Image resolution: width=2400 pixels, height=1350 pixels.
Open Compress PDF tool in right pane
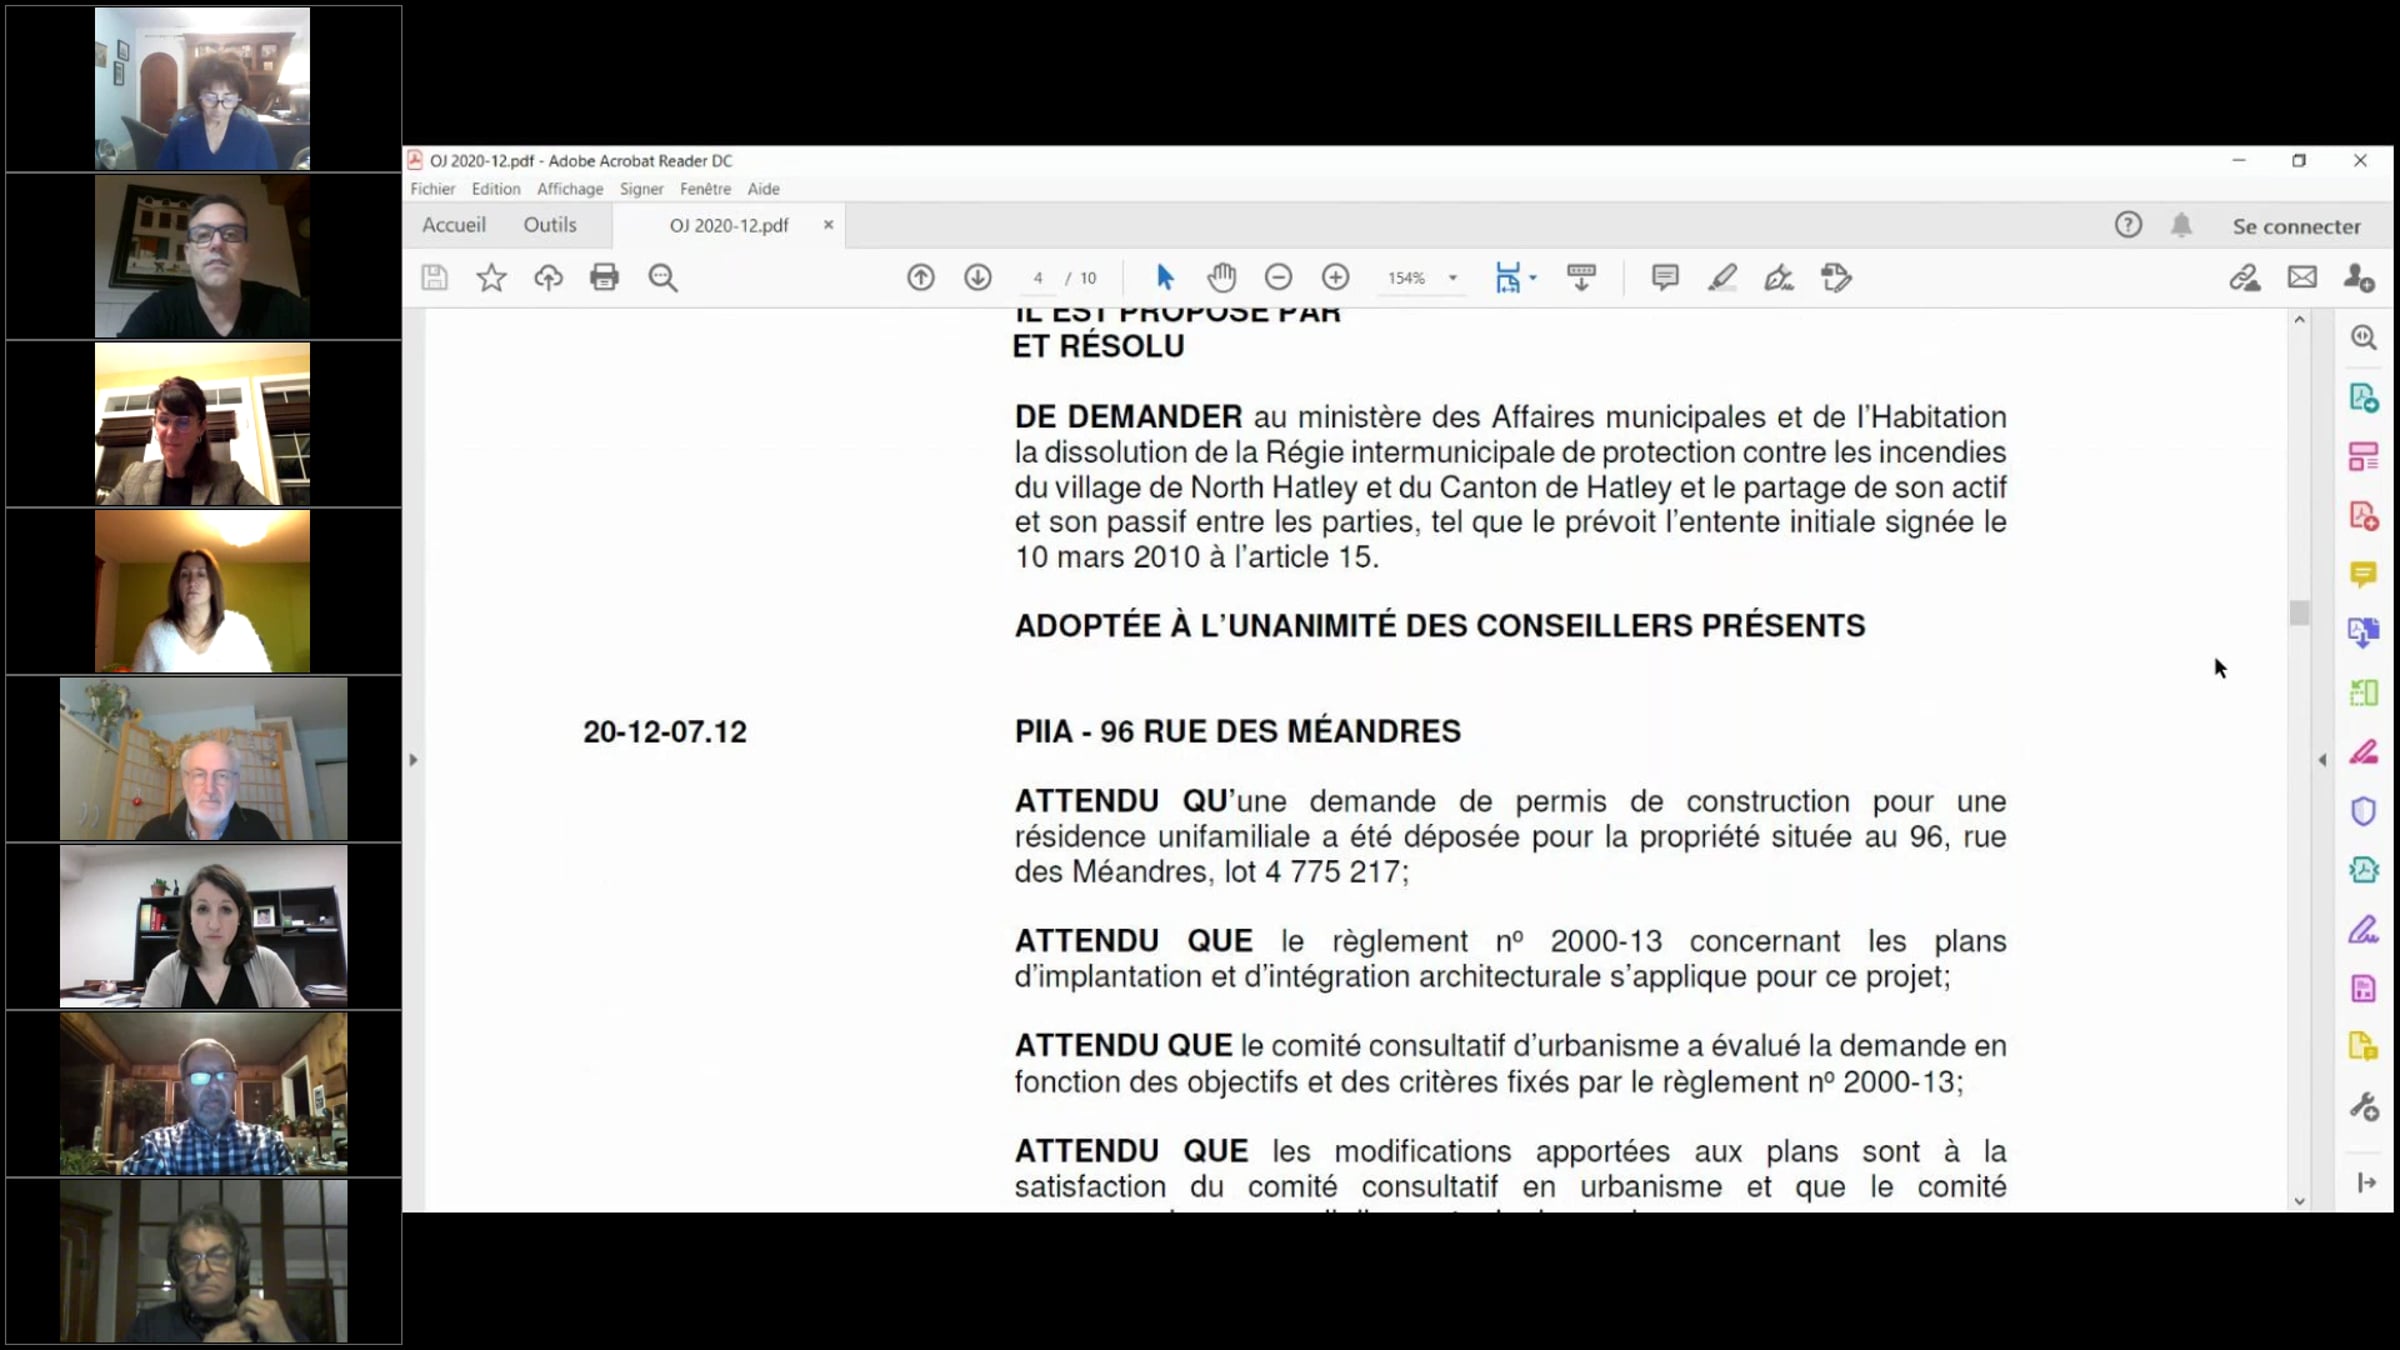(2363, 870)
